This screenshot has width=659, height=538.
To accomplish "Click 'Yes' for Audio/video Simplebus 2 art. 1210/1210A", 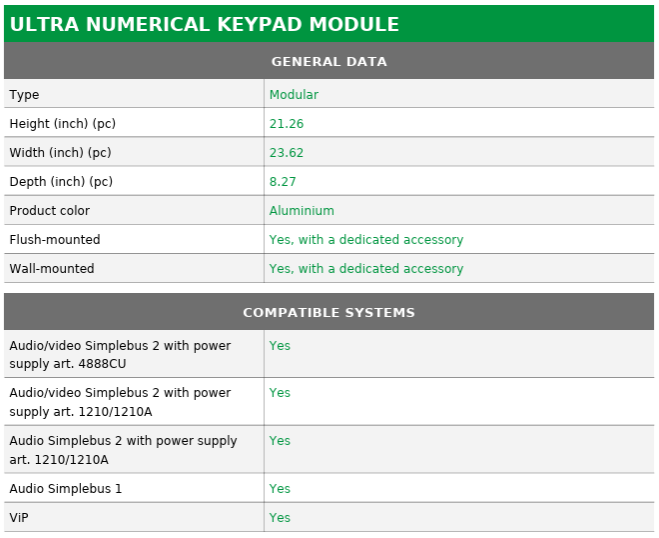I will point(280,393).
